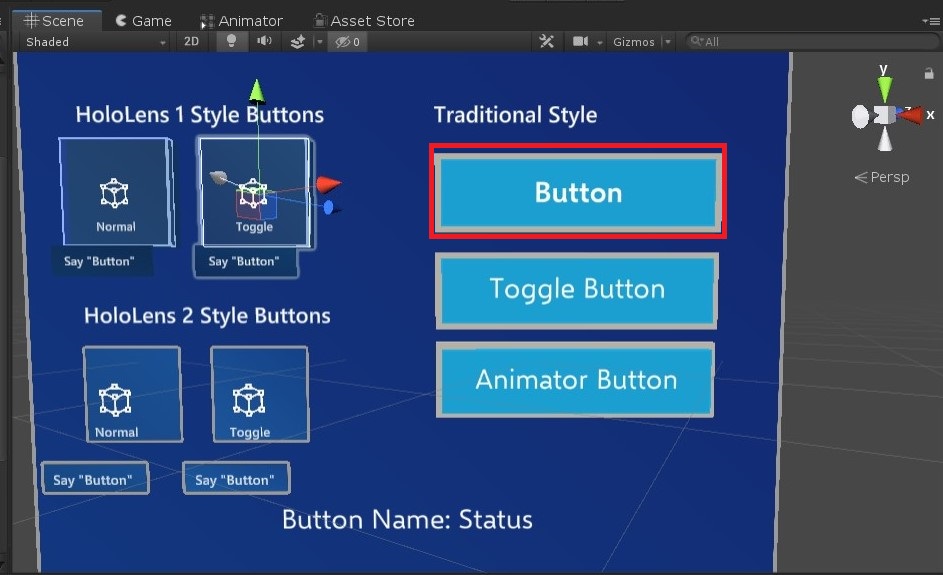Click "Traditional Style" heading text
Viewport: 943px width, 575px height.
pos(515,115)
